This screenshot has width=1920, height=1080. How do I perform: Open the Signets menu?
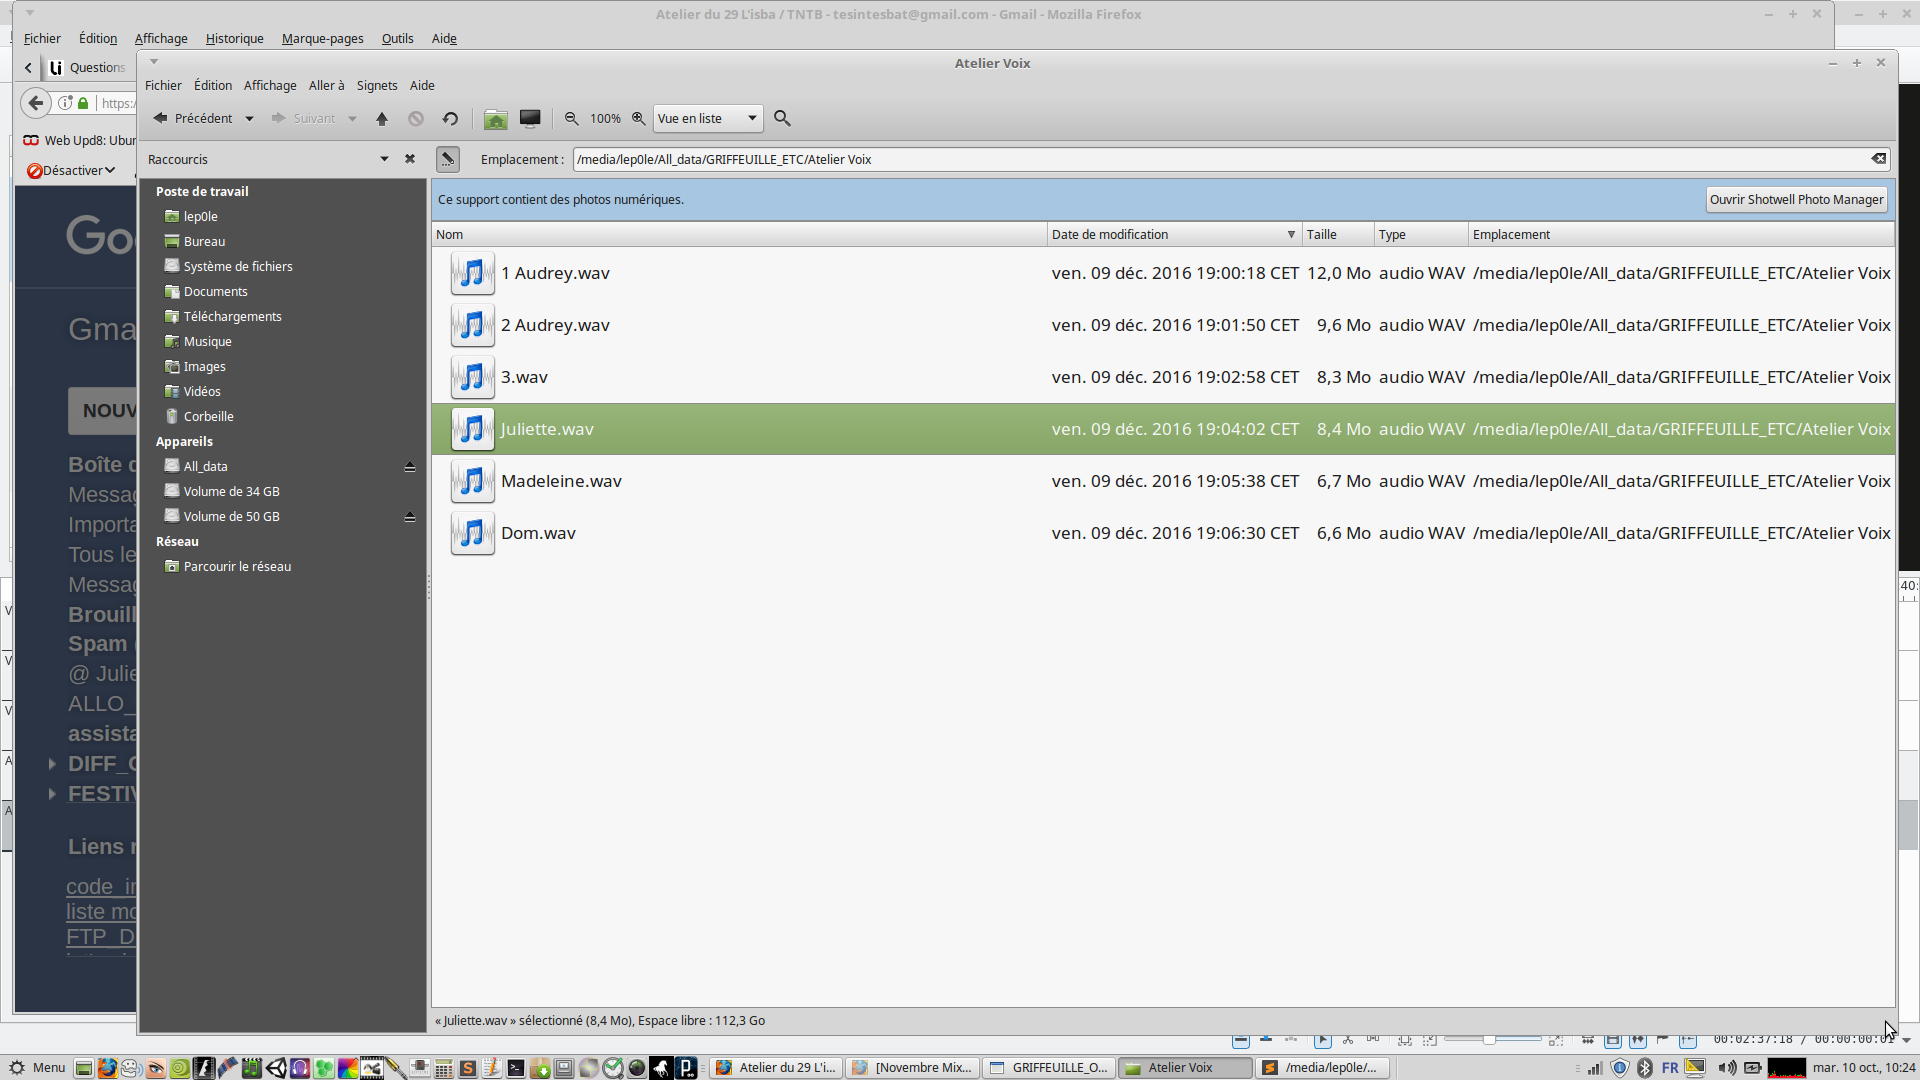(377, 86)
